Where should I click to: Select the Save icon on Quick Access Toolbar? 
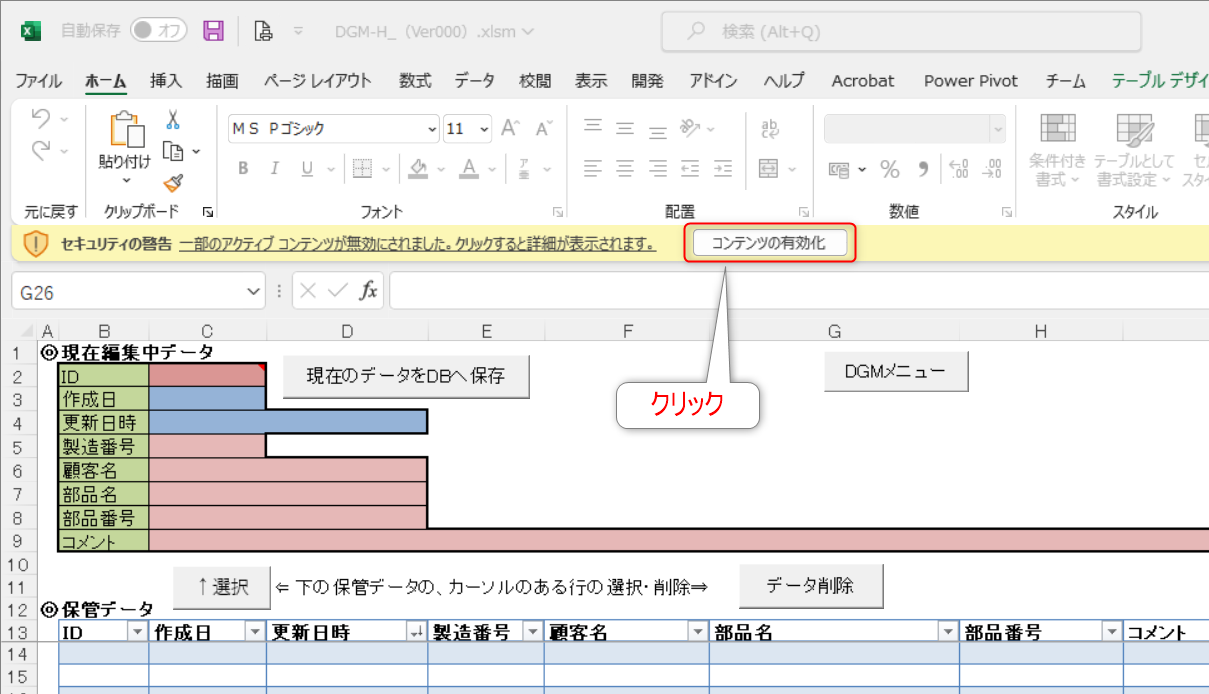tap(213, 31)
